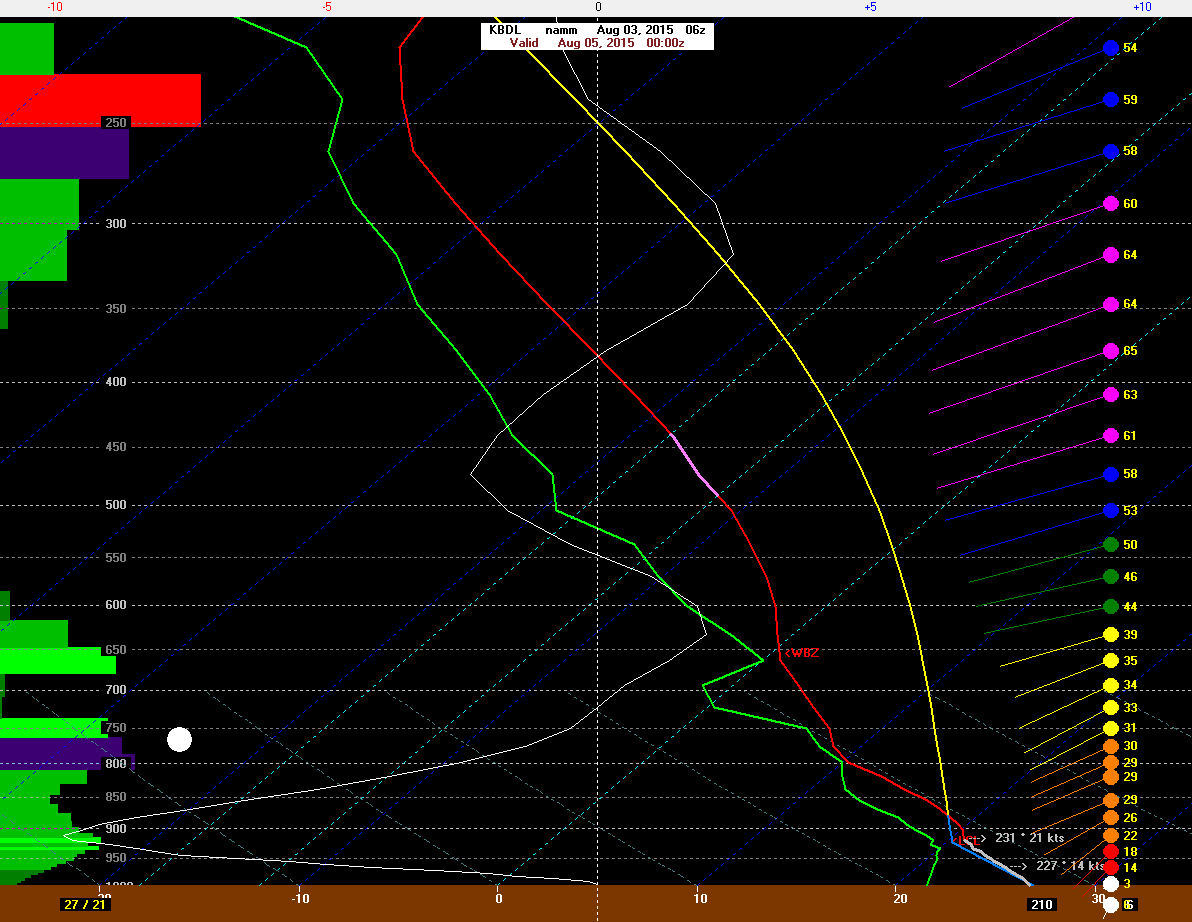Click the green wind dot labeled 46
1192x922 pixels.
pos(1111,577)
